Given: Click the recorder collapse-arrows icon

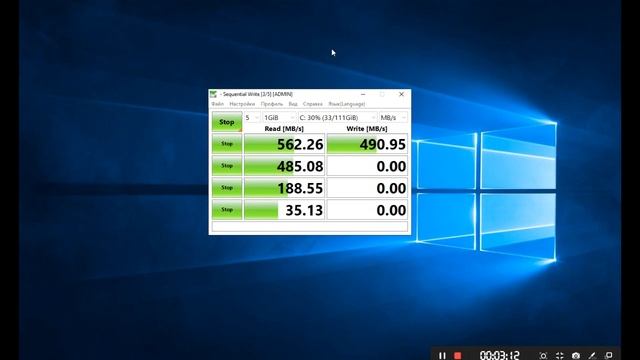Looking at the screenshot, I should pos(560,356).
